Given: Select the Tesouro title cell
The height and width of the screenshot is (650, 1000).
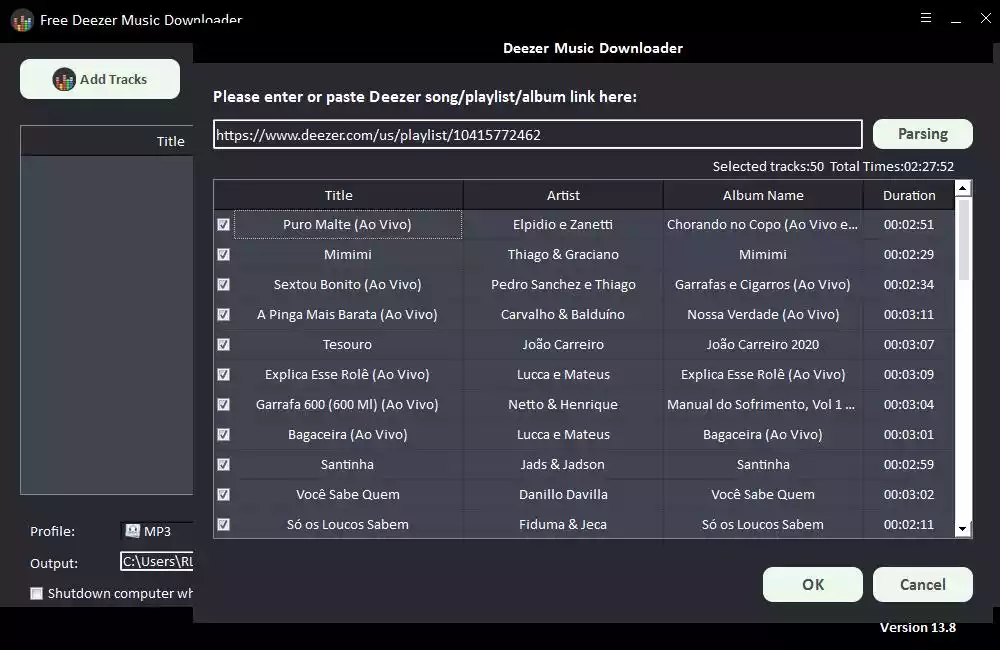Looking at the screenshot, I should point(348,344).
